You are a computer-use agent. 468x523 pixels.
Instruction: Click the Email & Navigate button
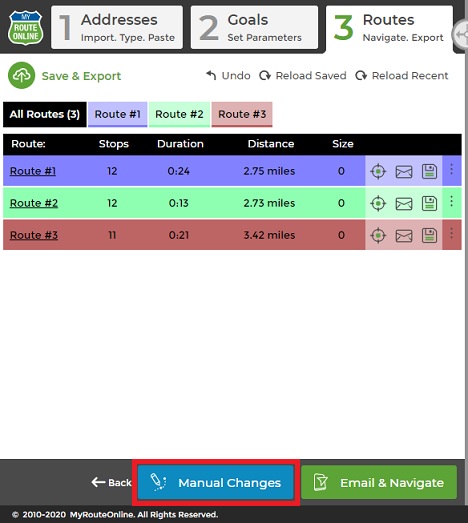click(x=379, y=483)
